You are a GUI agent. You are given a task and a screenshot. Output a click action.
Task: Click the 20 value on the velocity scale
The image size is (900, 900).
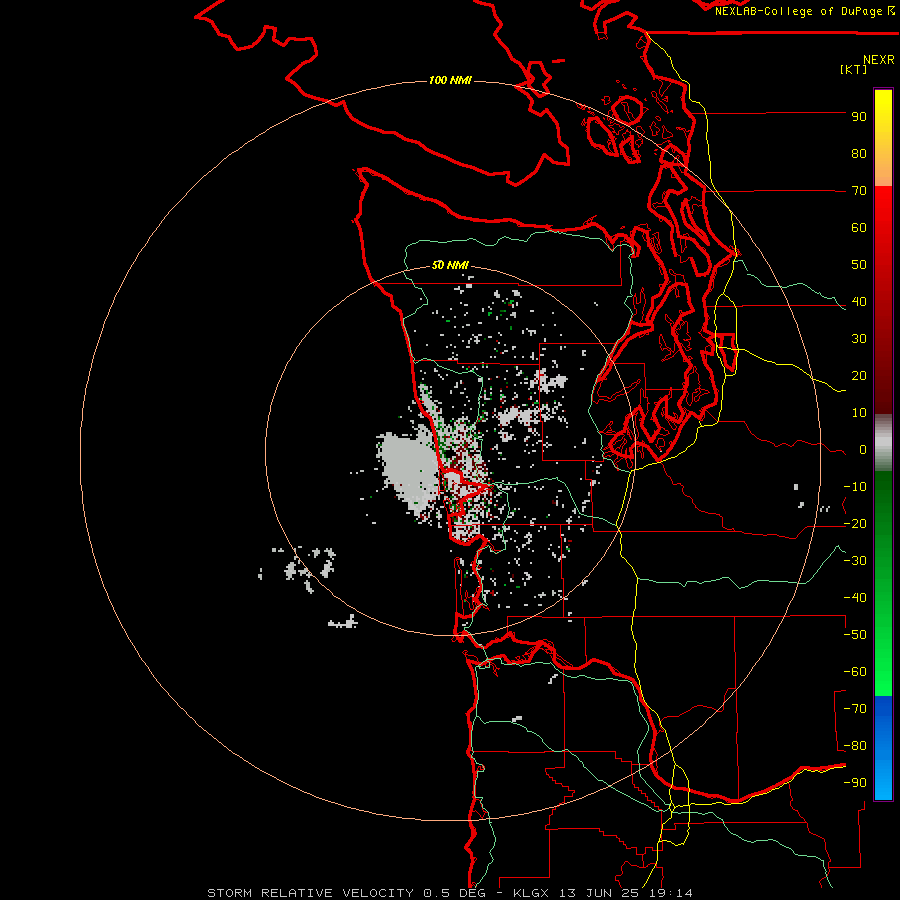pyautogui.click(x=859, y=376)
